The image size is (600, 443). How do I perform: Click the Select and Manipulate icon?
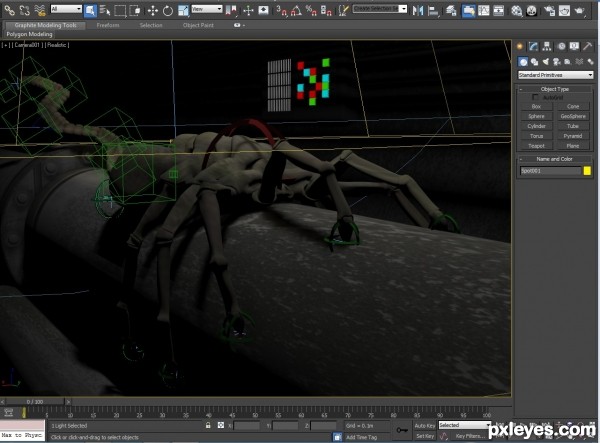coord(248,10)
